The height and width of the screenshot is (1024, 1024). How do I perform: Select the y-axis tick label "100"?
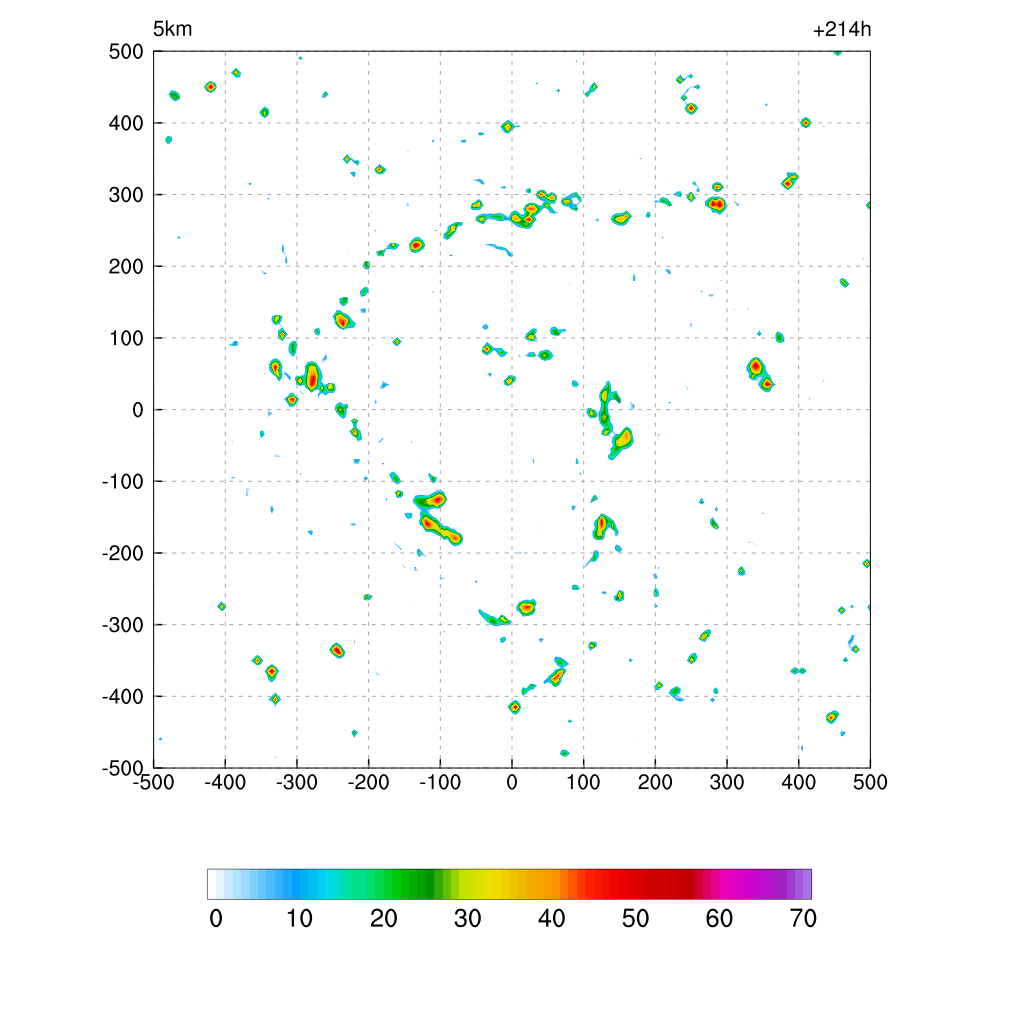[x=126, y=338]
